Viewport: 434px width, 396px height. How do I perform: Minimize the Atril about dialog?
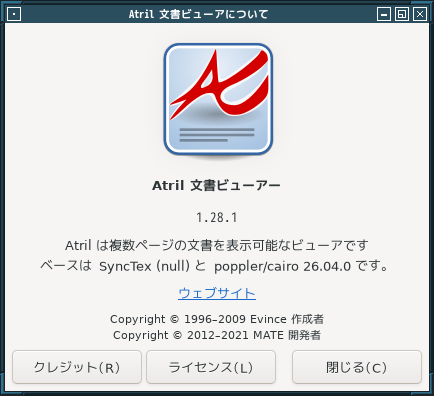click(384, 14)
